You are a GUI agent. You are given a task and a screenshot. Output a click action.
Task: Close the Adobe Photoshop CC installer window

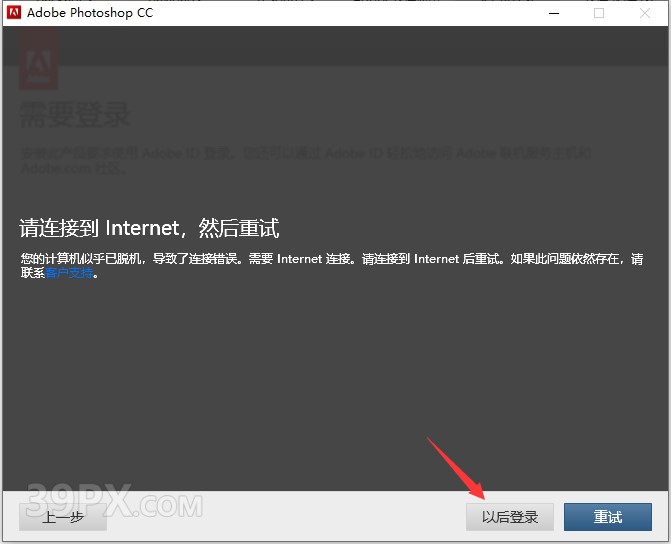[645, 13]
